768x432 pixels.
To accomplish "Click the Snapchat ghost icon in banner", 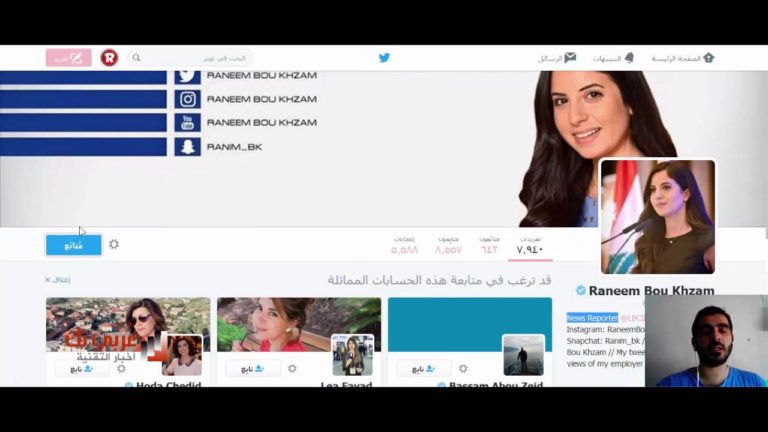I will [x=188, y=147].
